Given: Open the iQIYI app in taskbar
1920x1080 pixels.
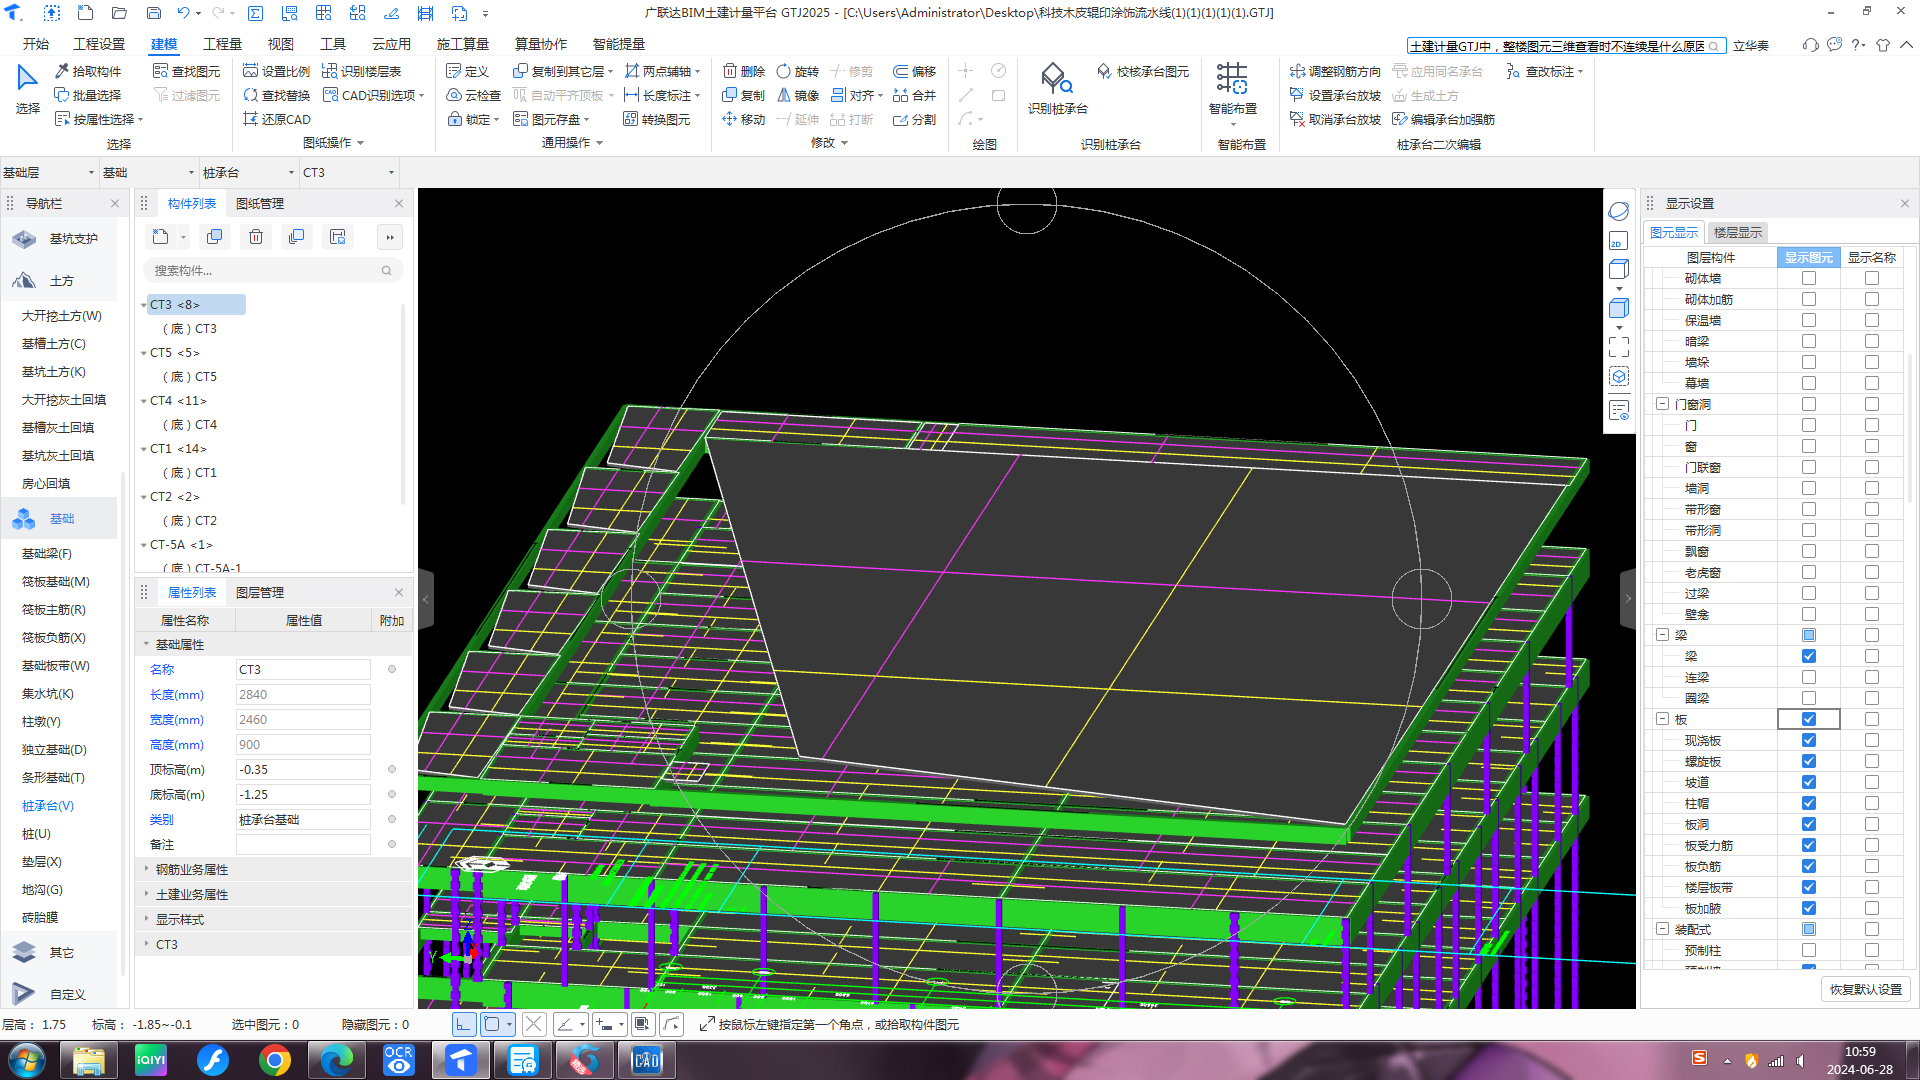Looking at the screenshot, I should 151,1060.
